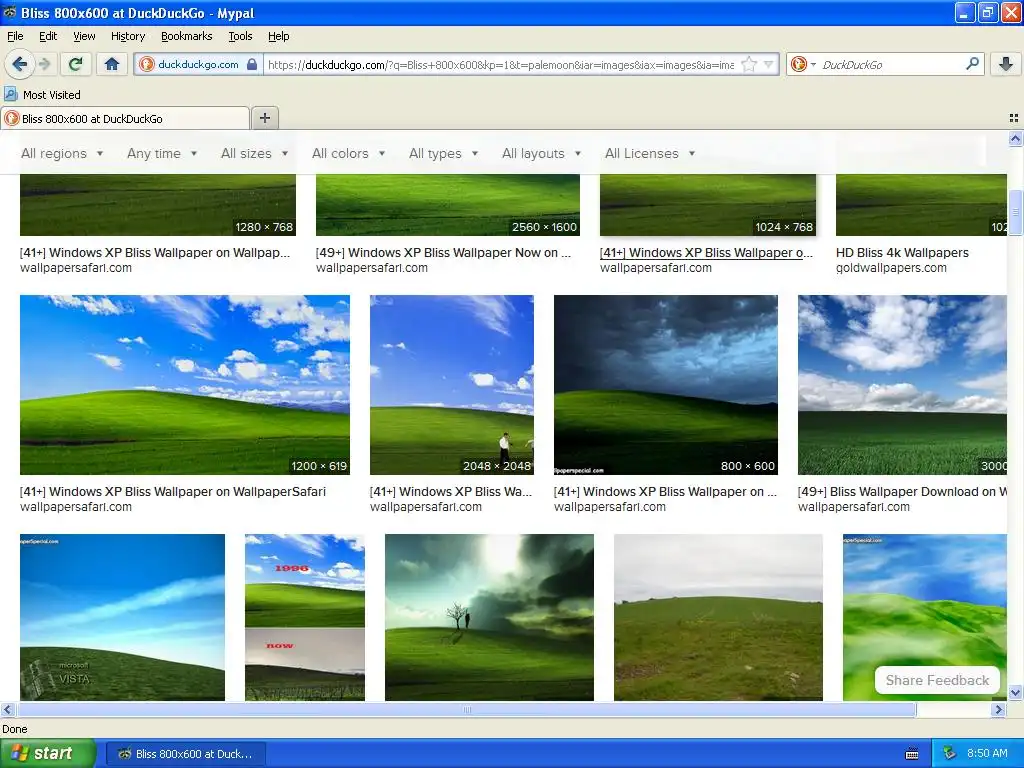The width and height of the screenshot is (1024, 768).
Task: Open the 800 × 600 stormy Bliss thumbnail
Action: coord(665,385)
